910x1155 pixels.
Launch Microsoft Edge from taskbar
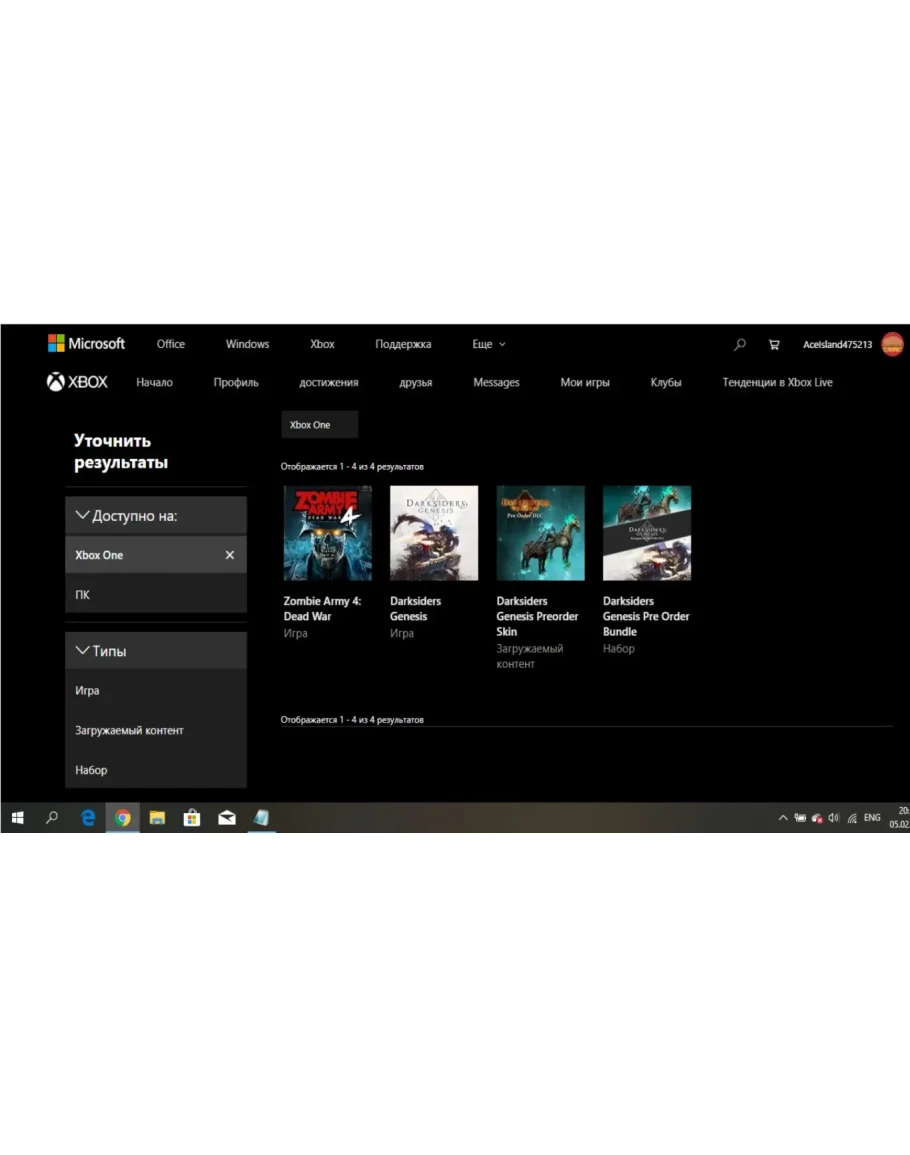88,818
